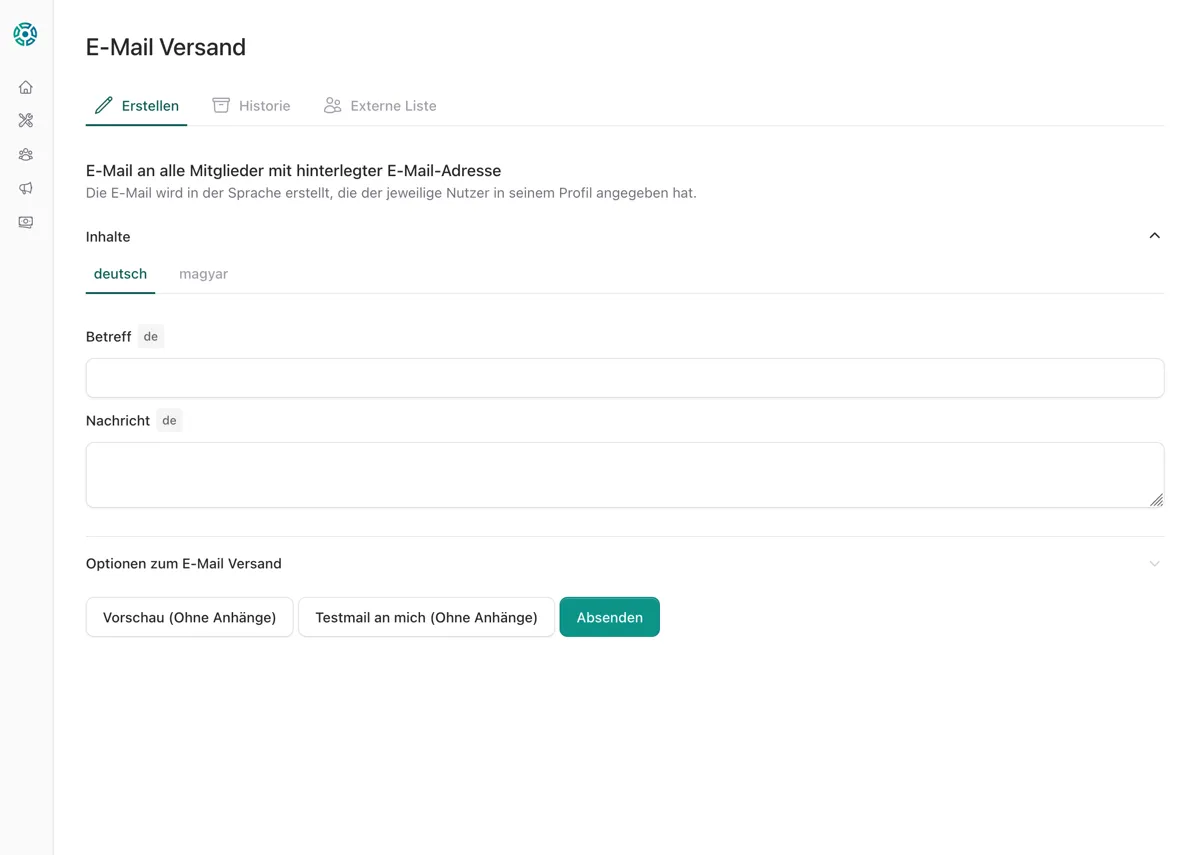Viewport: 1193px width, 855px height.
Task: Open the tools section via wrench icon
Action: point(25,120)
